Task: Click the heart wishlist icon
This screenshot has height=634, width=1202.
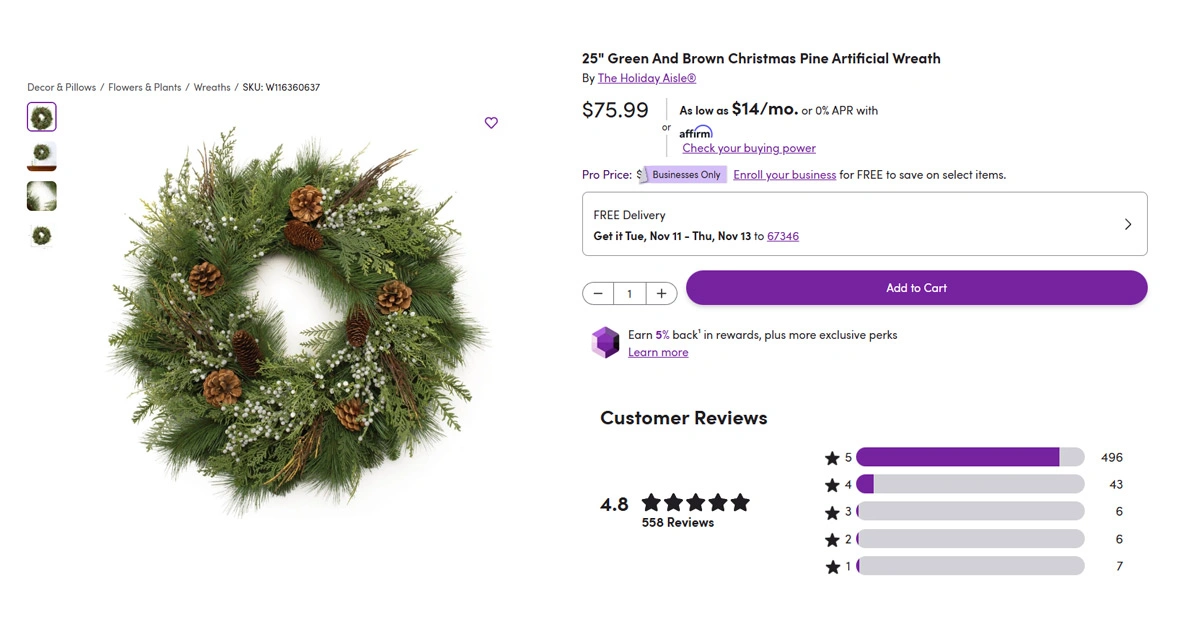Action: coord(491,123)
